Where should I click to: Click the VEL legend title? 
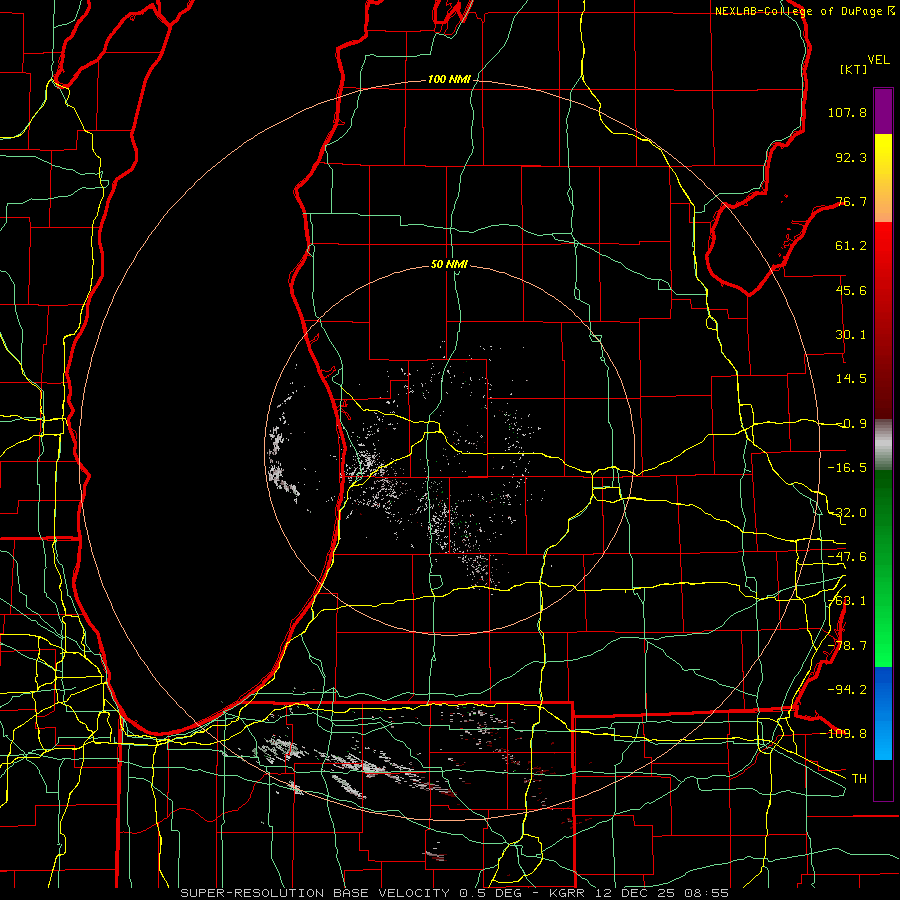pos(878,60)
